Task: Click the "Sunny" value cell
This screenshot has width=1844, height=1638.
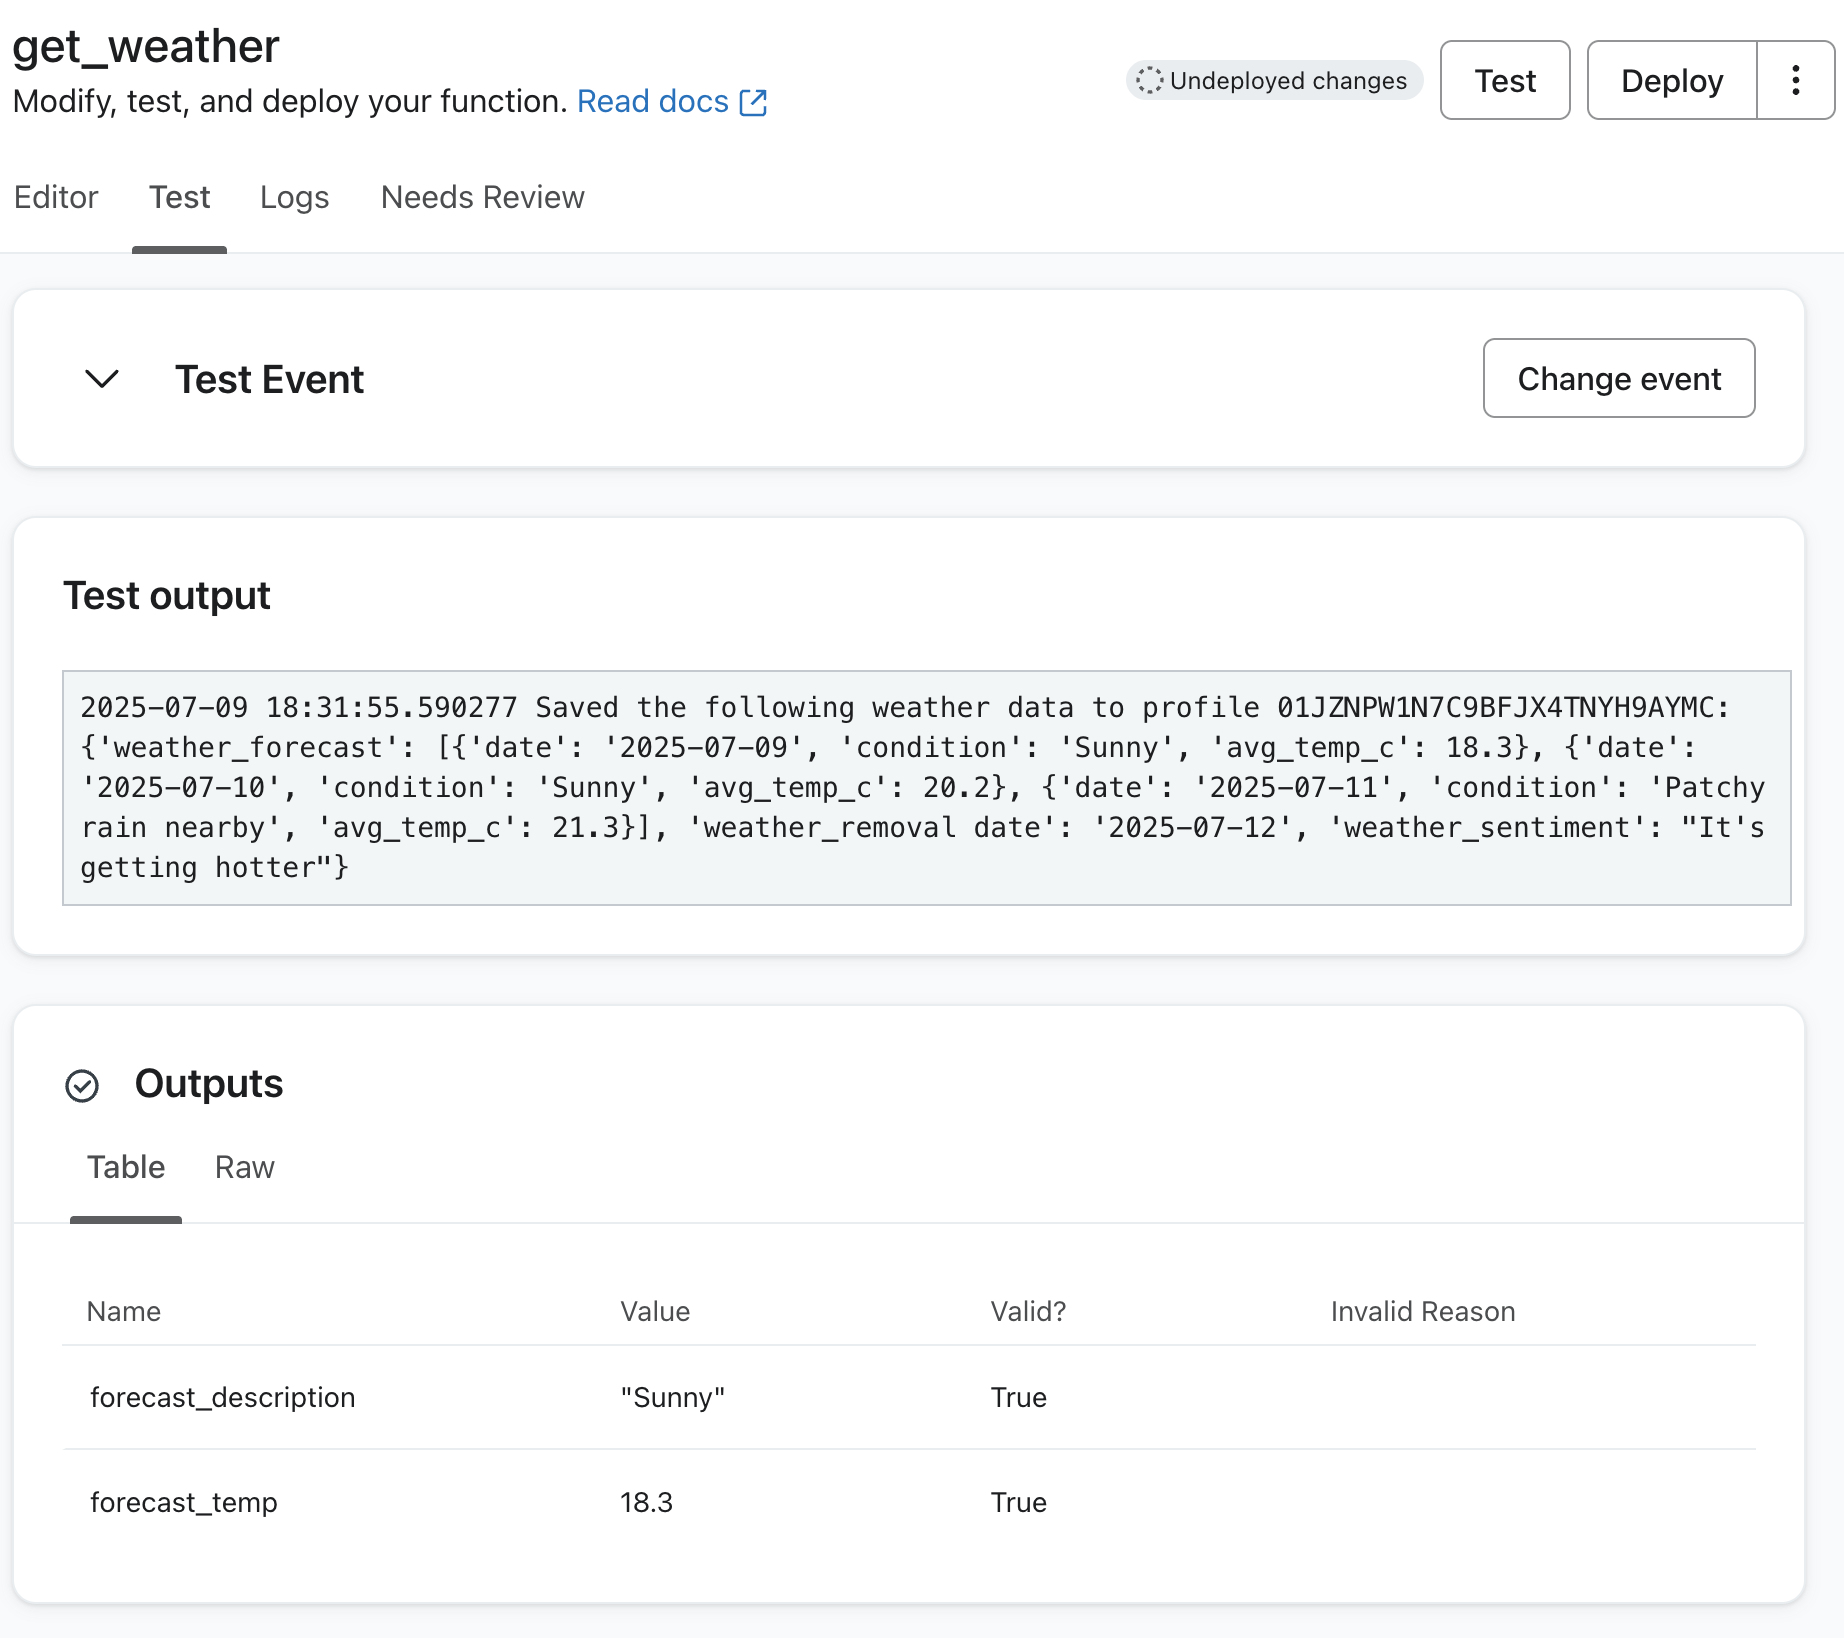Action: coord(673,1397)
